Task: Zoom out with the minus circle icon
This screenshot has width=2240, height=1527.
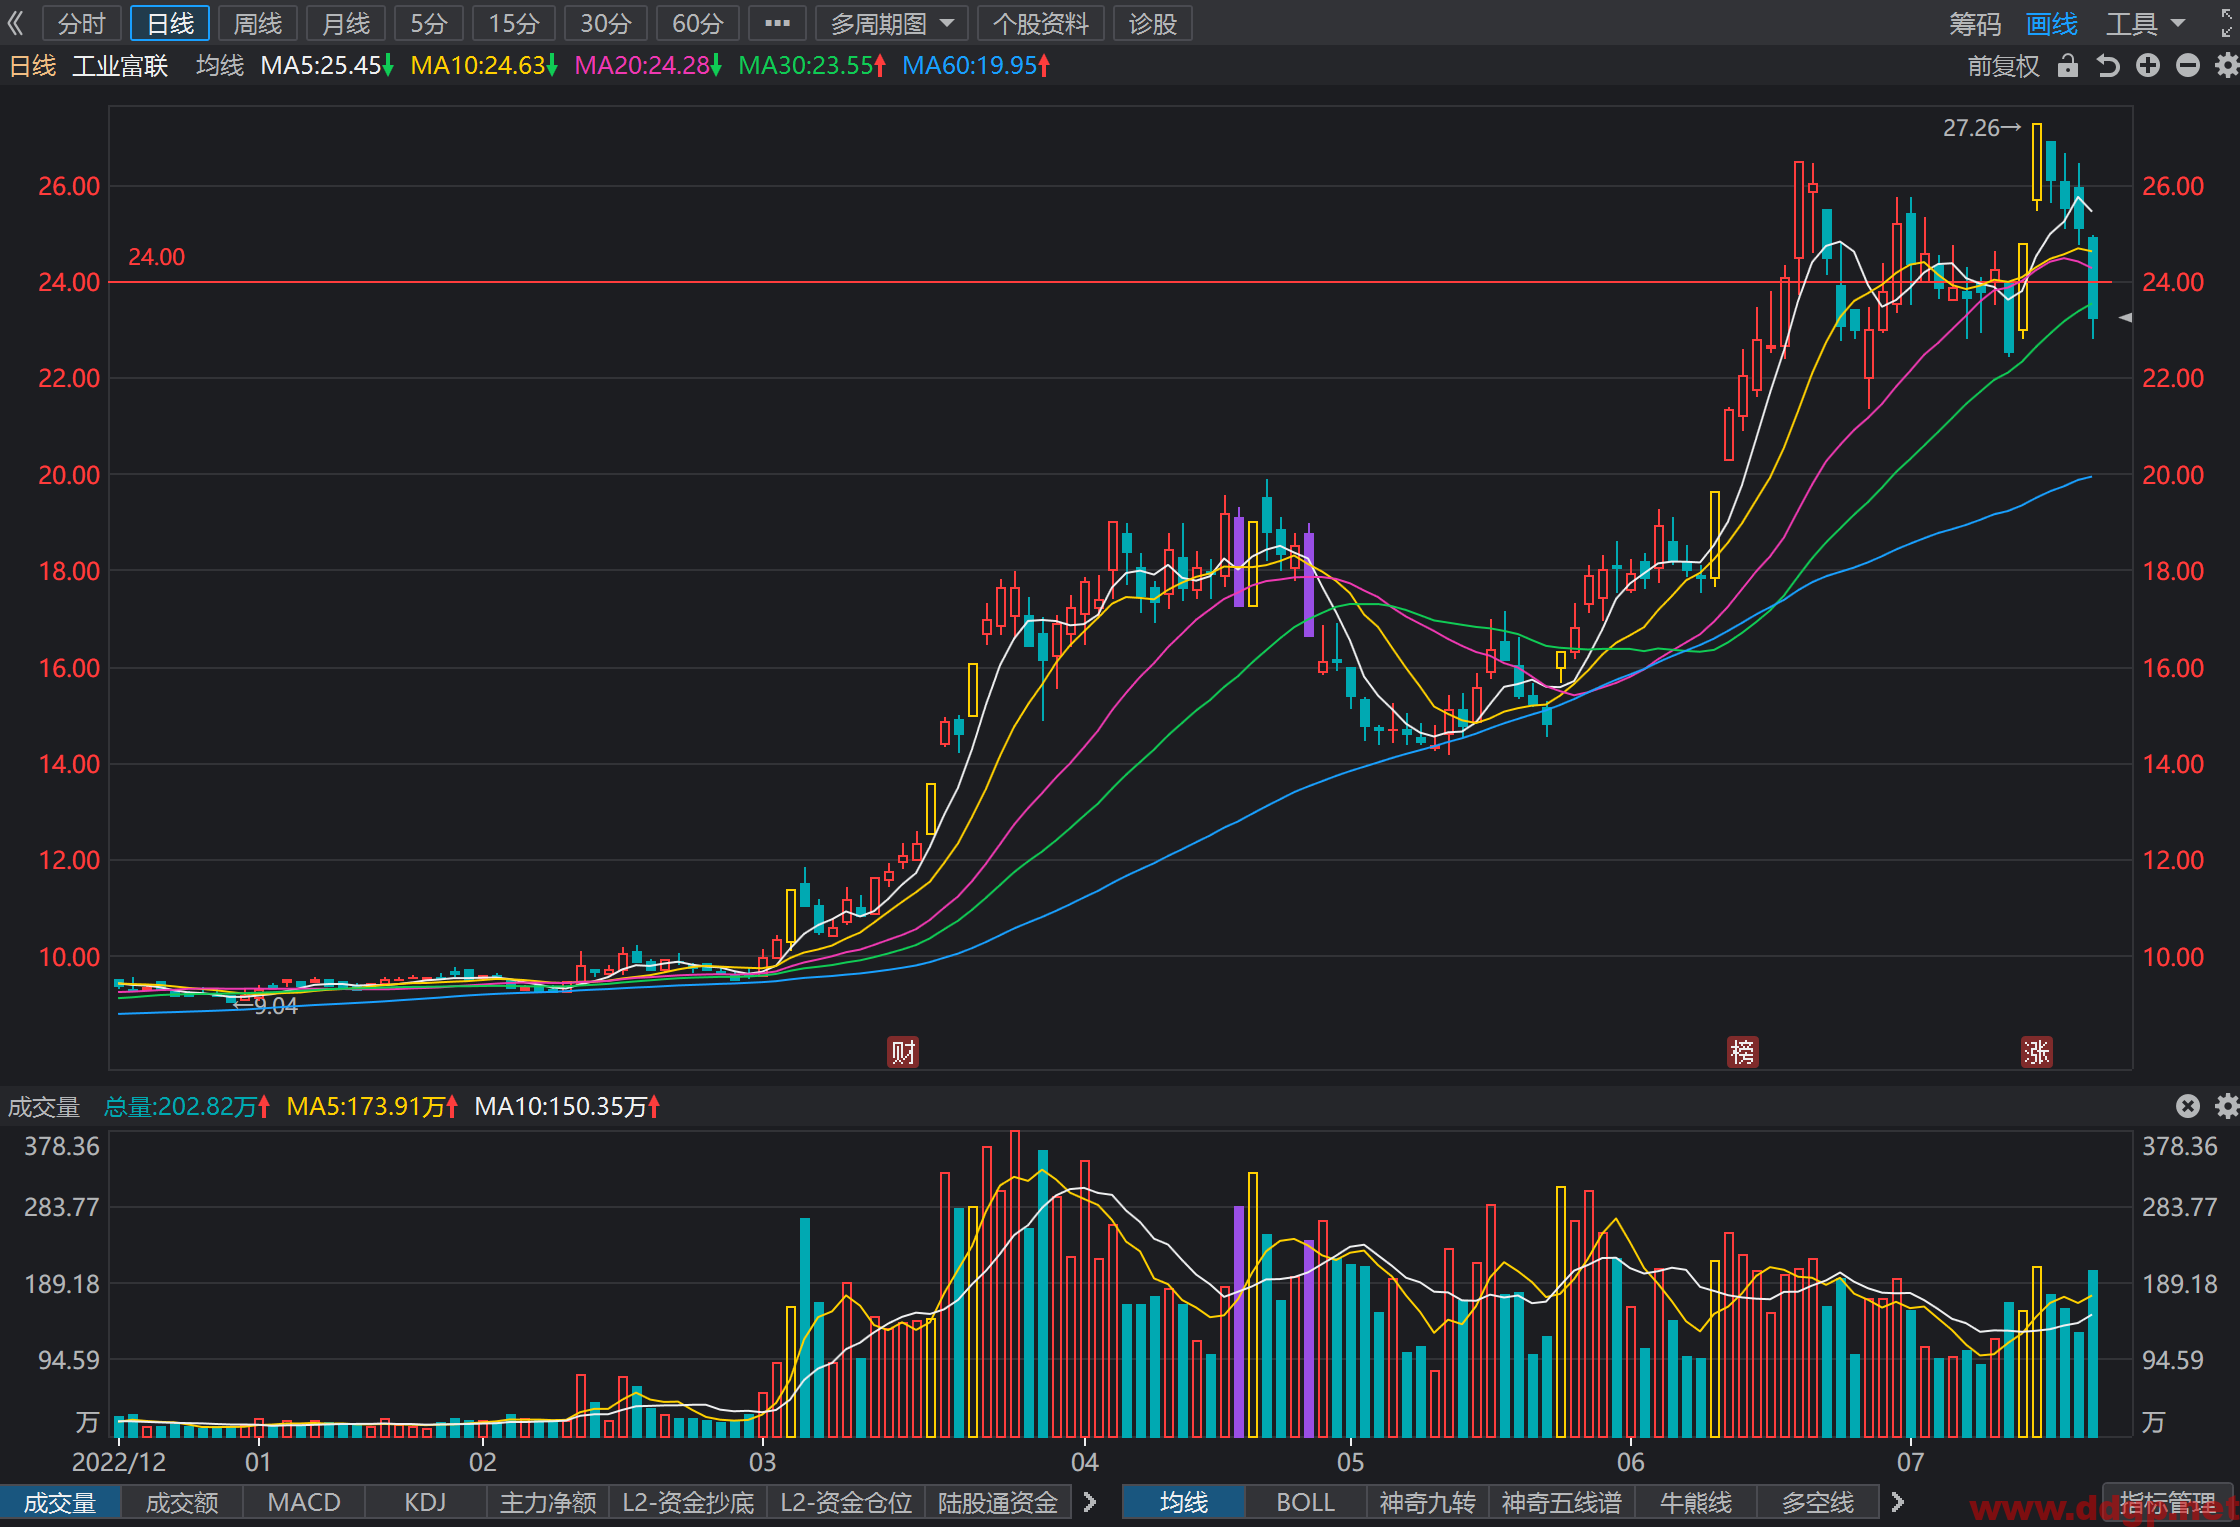Action: pyautogui.click(x=2187, y=66)
